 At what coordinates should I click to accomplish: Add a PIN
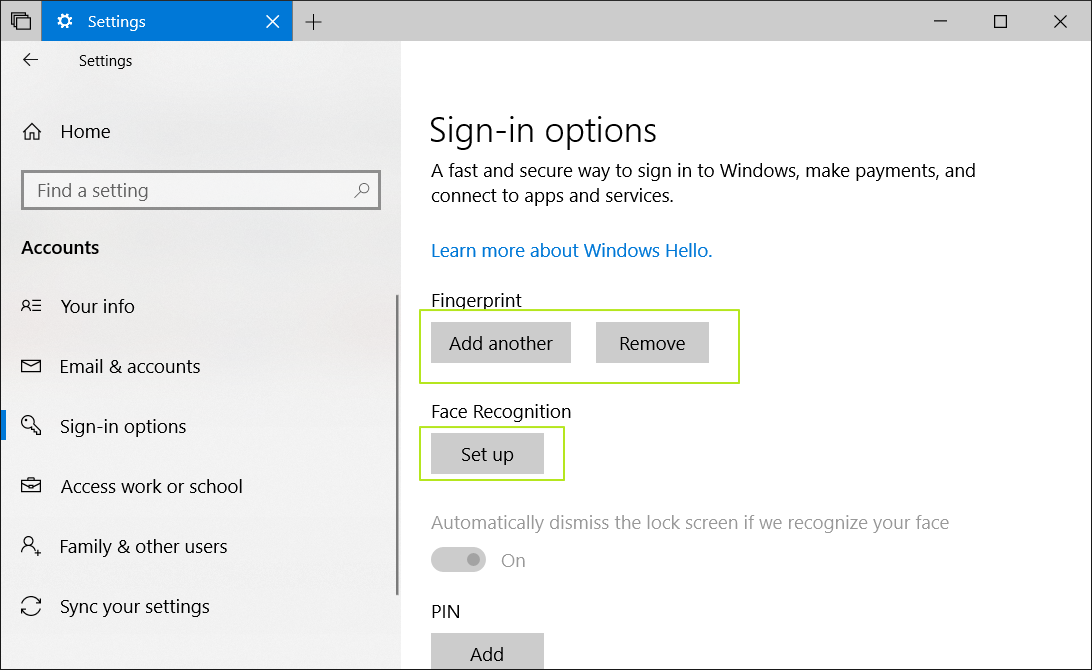pyautogui.click(x=487, y=652)
